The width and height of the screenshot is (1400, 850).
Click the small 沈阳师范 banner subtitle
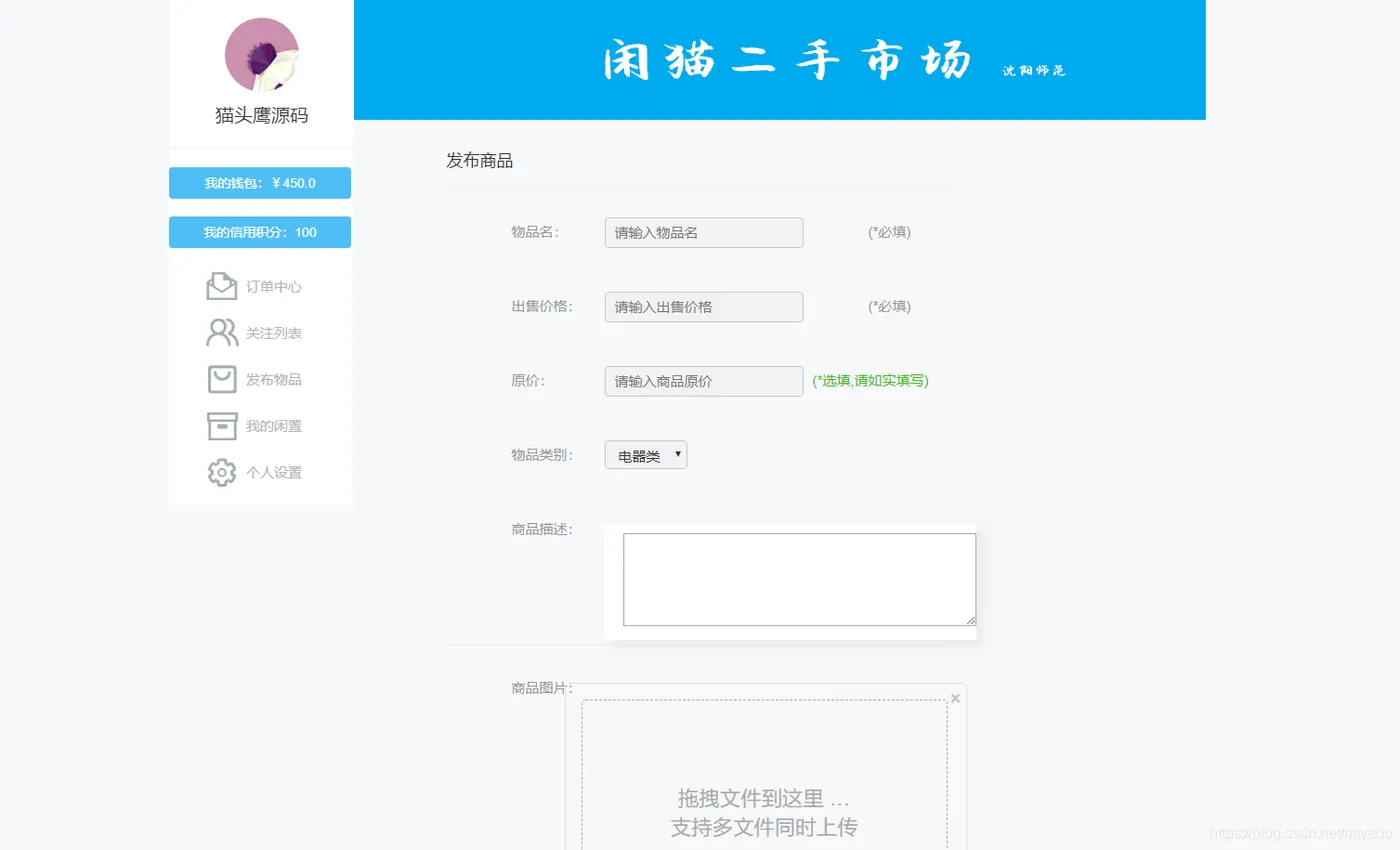1034,71
